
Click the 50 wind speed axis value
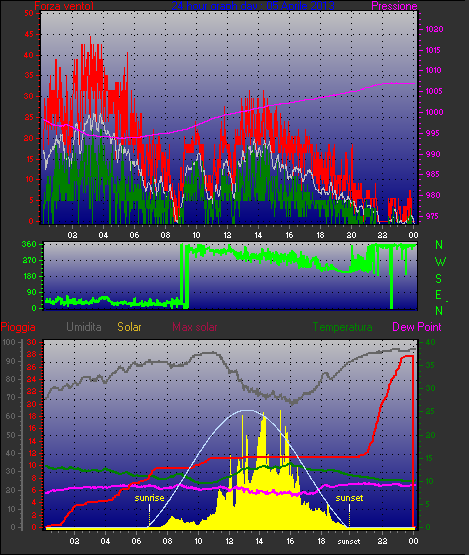pyautogui.click(x=29, y=13)
